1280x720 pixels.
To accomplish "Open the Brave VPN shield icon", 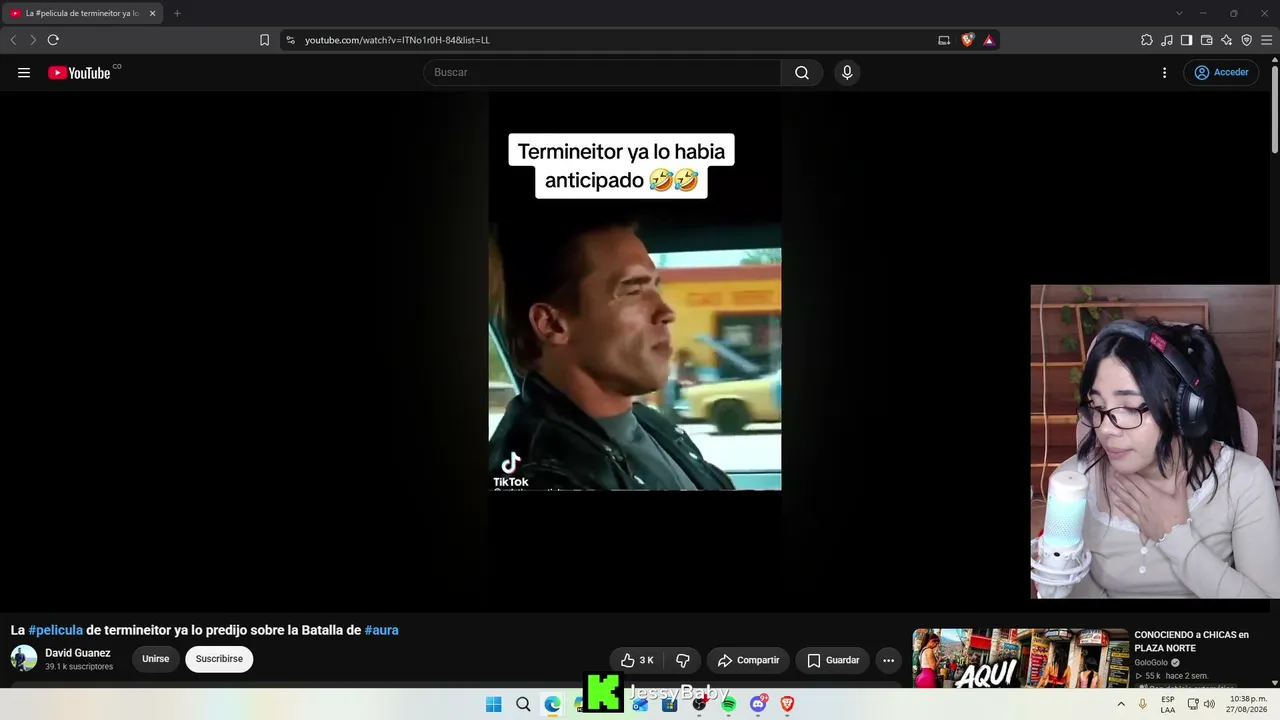I will [x=1246, y=40].
